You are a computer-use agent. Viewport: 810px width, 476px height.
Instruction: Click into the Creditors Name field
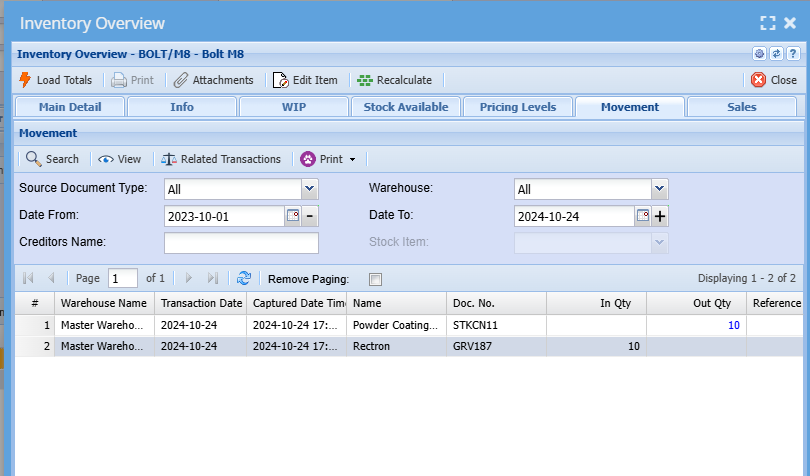(241, 243)
